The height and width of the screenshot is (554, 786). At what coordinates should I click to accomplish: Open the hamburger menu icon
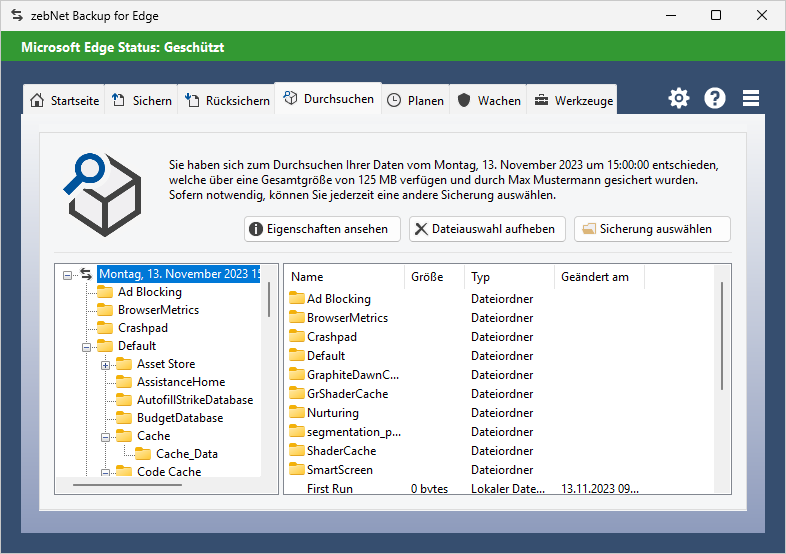coord(751,98)
